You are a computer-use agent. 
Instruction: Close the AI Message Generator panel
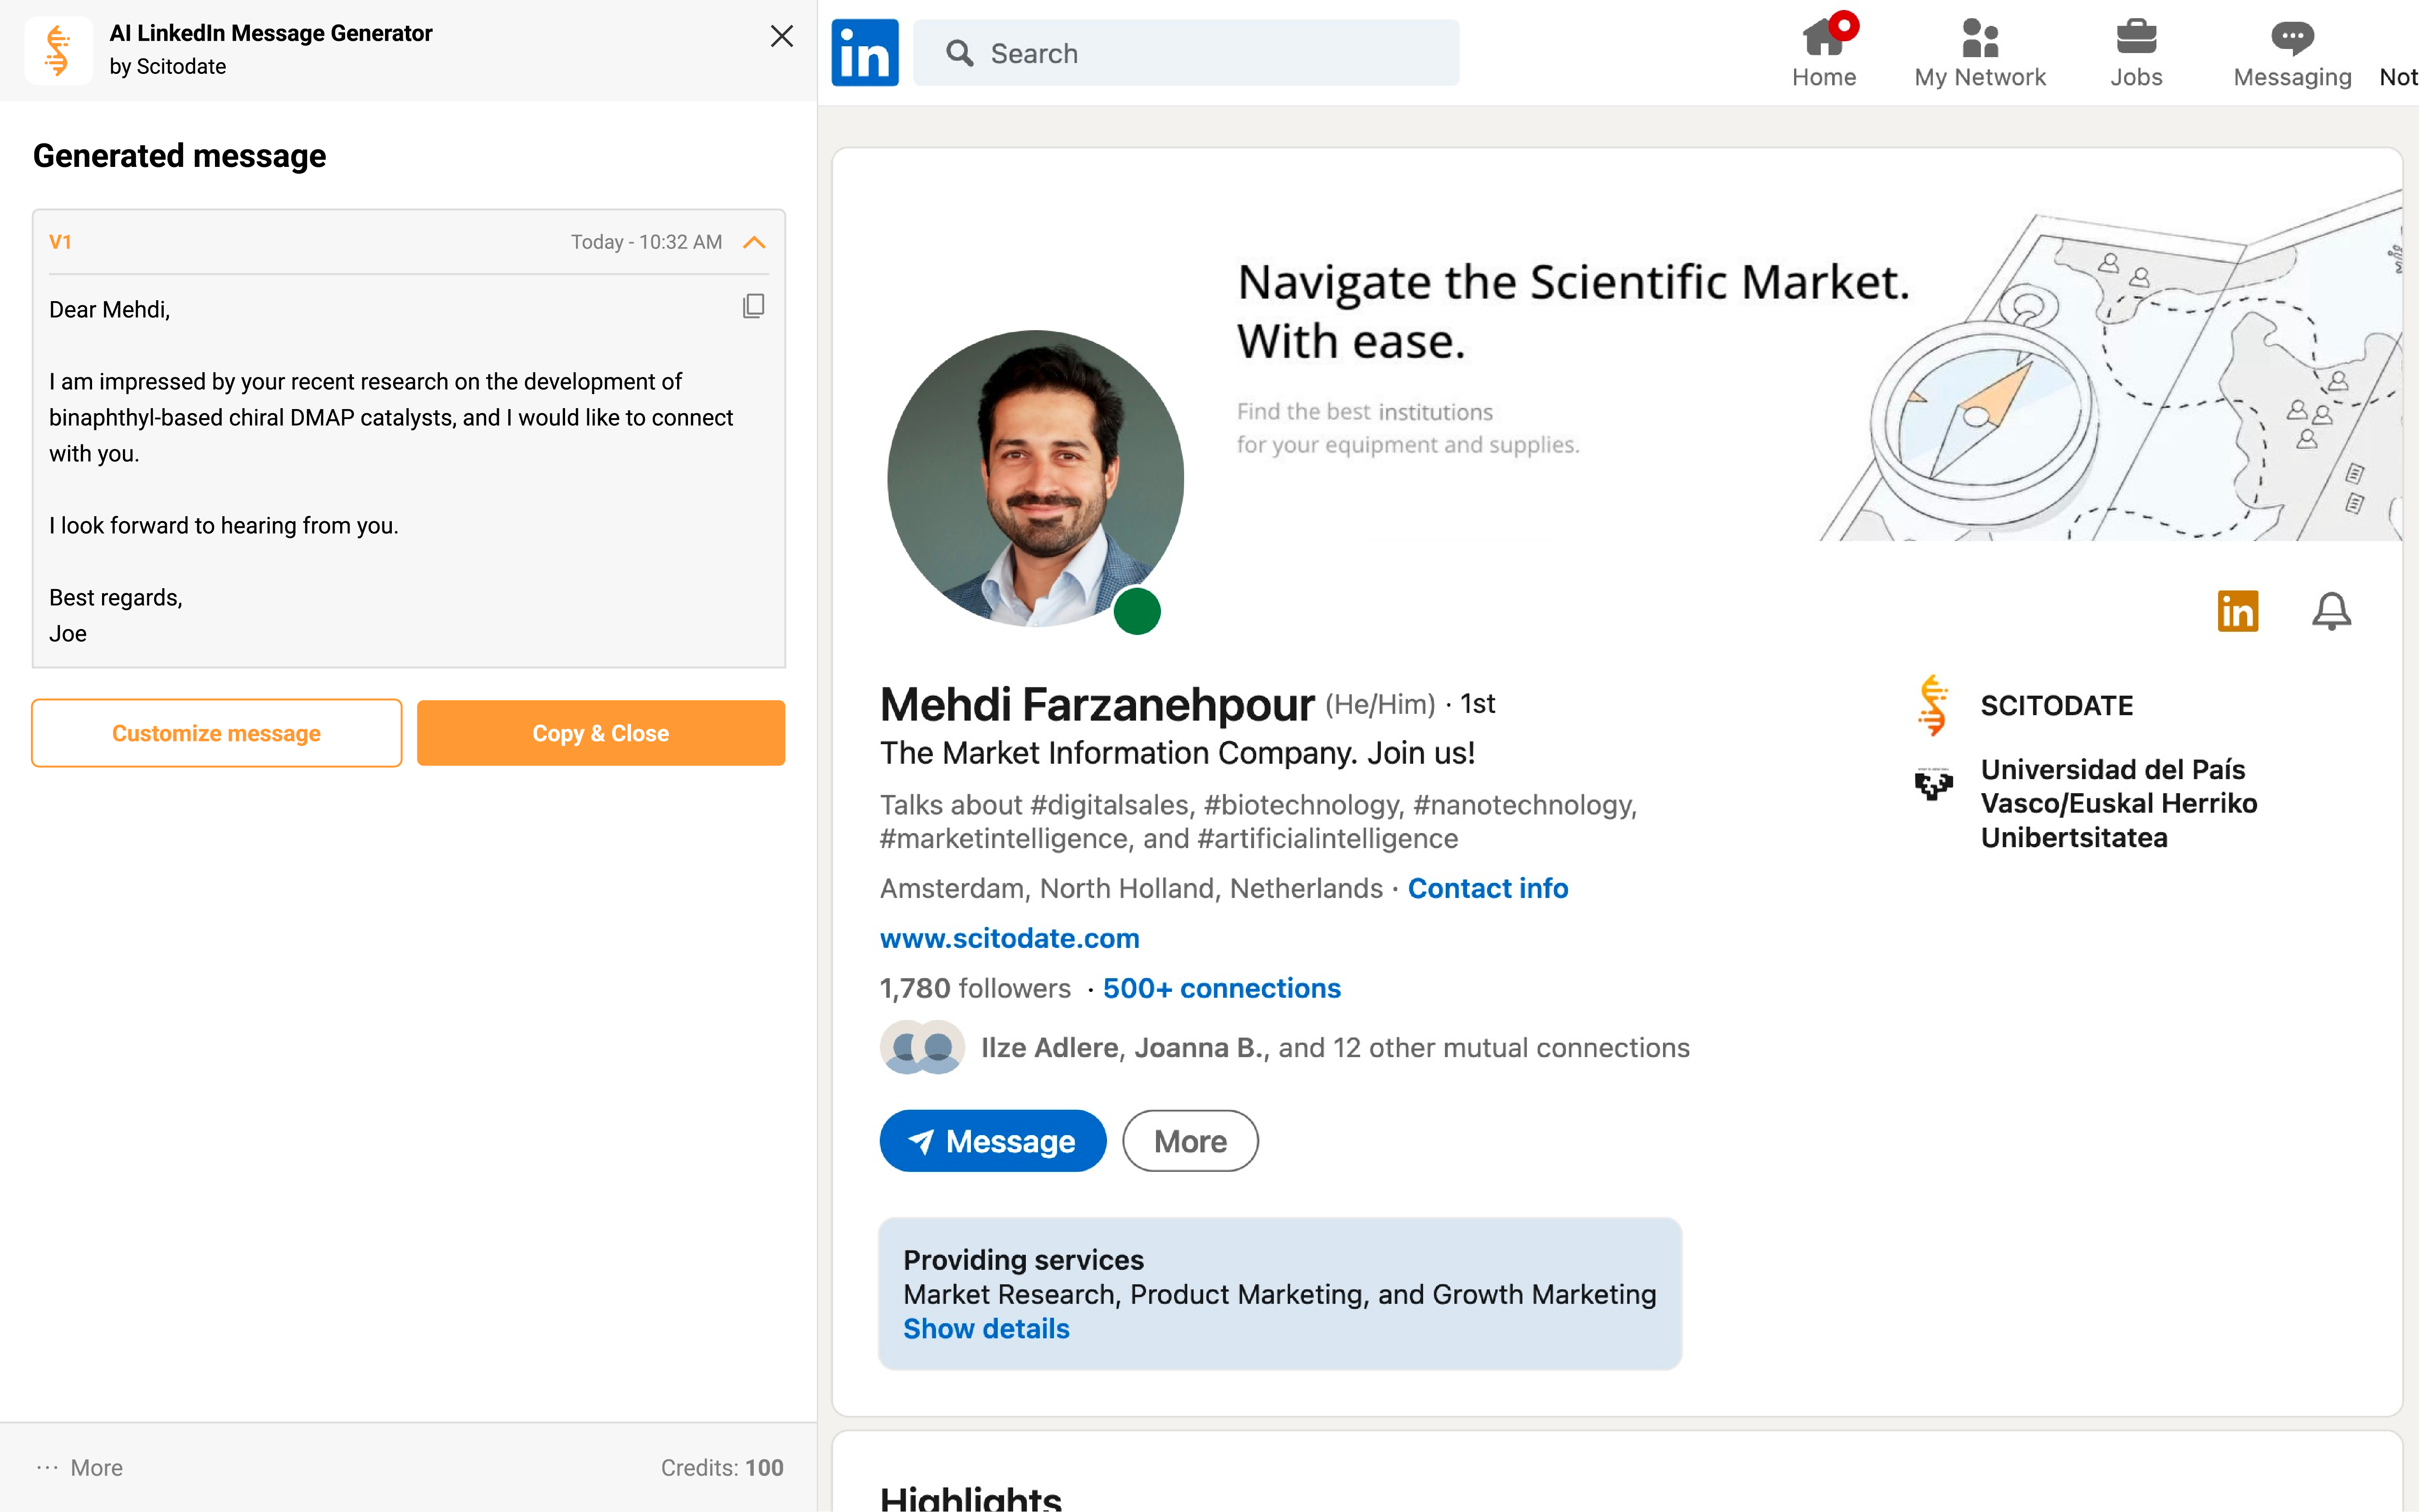click(781, 37)
